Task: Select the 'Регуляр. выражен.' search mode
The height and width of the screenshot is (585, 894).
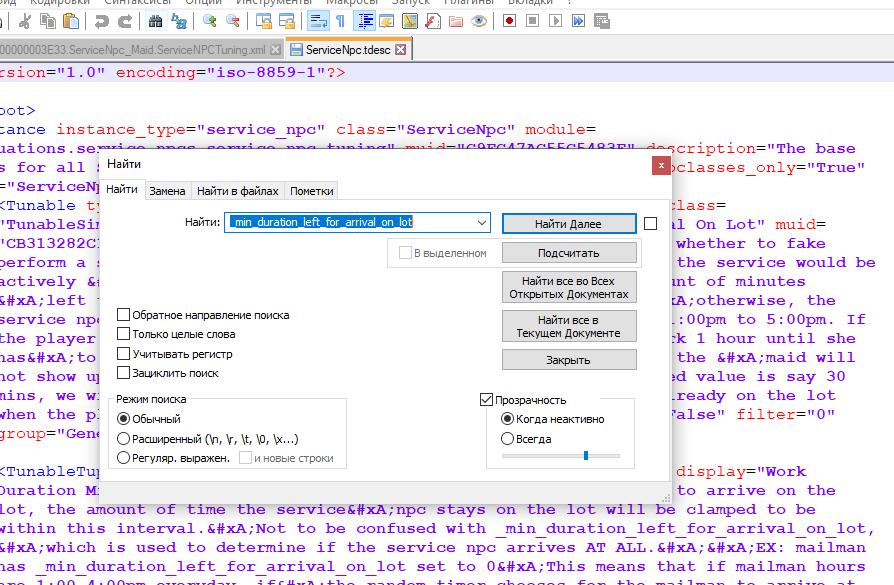Action: 124,458
